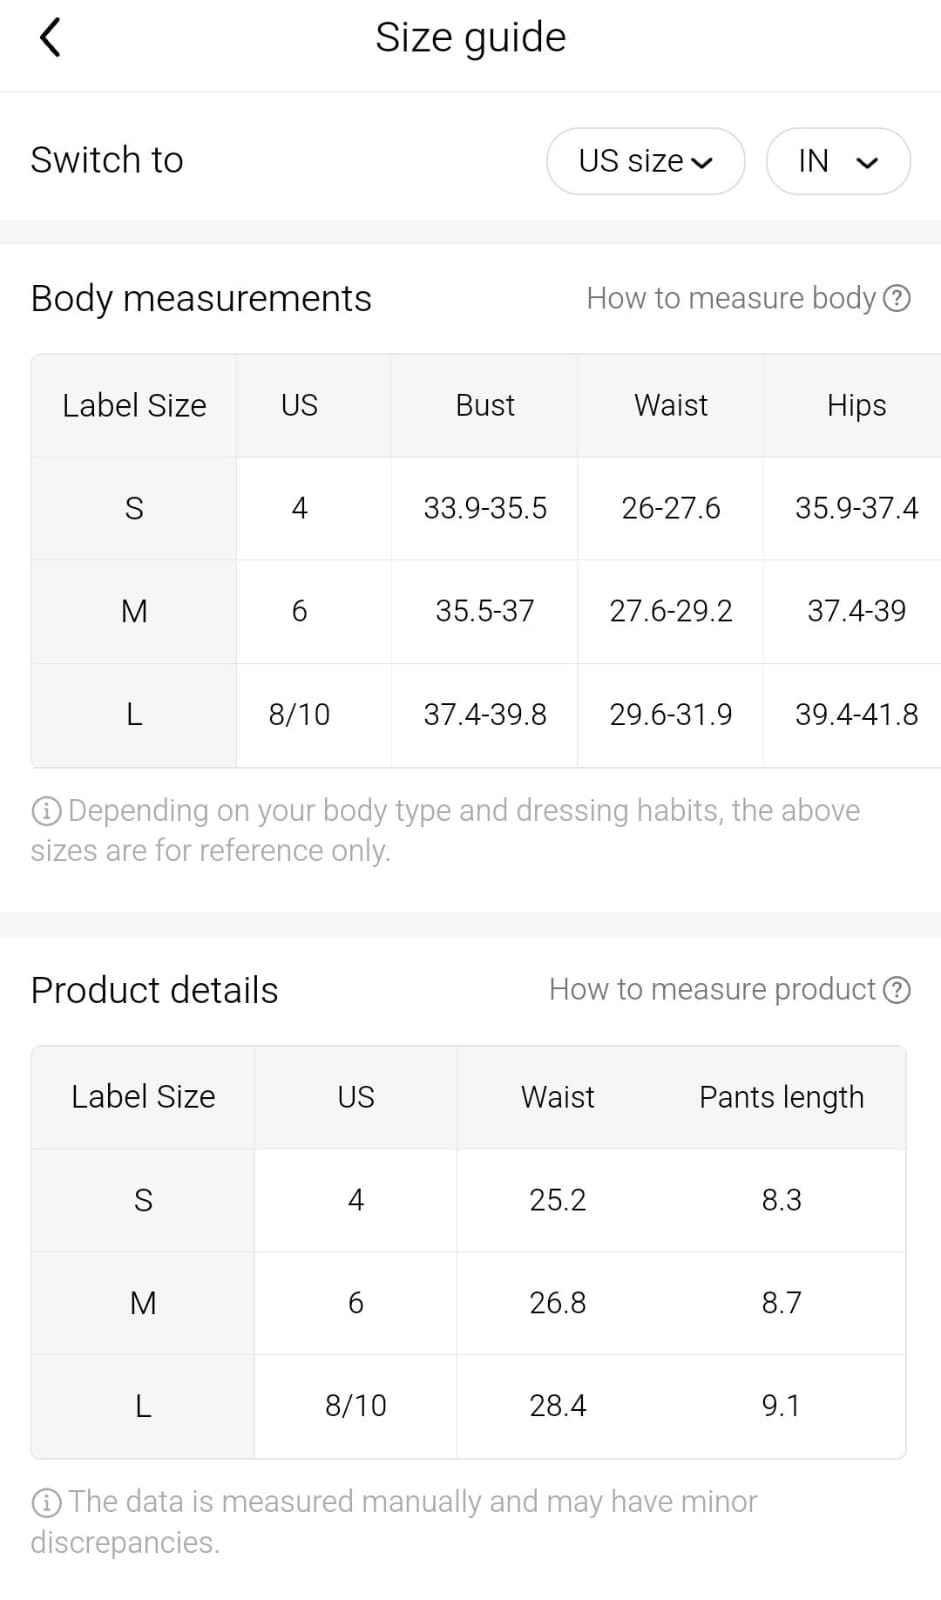Image resolution: width=941 pixels, height=1600 pixels.
Task: Select size M row in Body measurements
Action: (134, 611)
